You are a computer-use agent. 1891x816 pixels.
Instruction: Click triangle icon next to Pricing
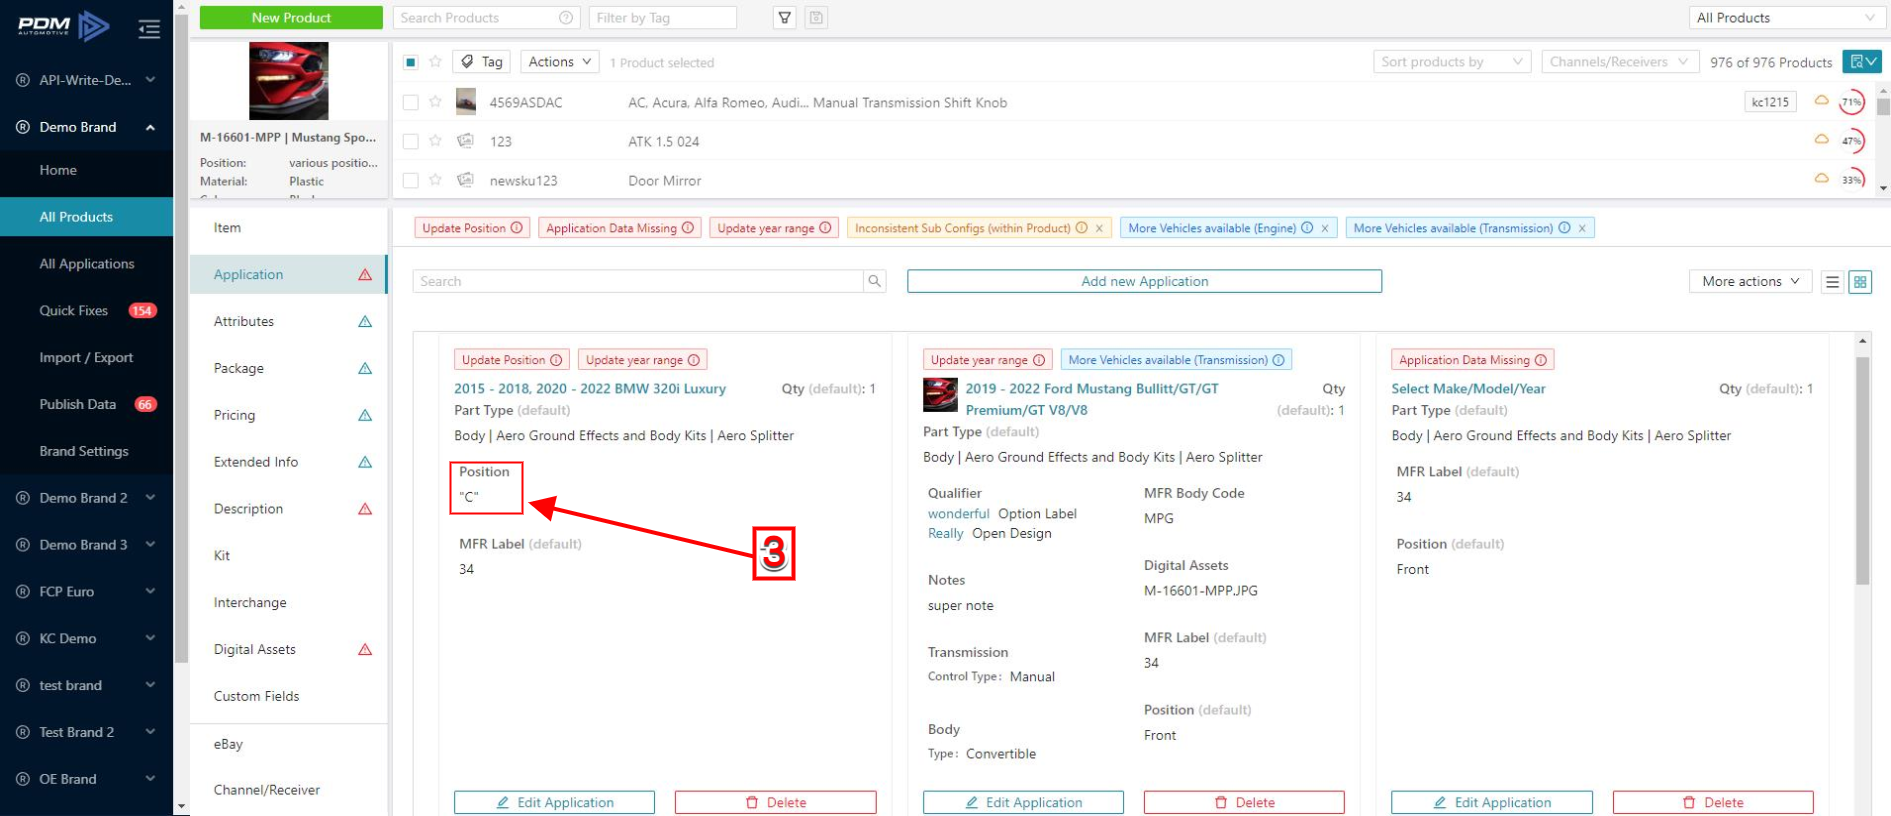click(x=365, y=415)
